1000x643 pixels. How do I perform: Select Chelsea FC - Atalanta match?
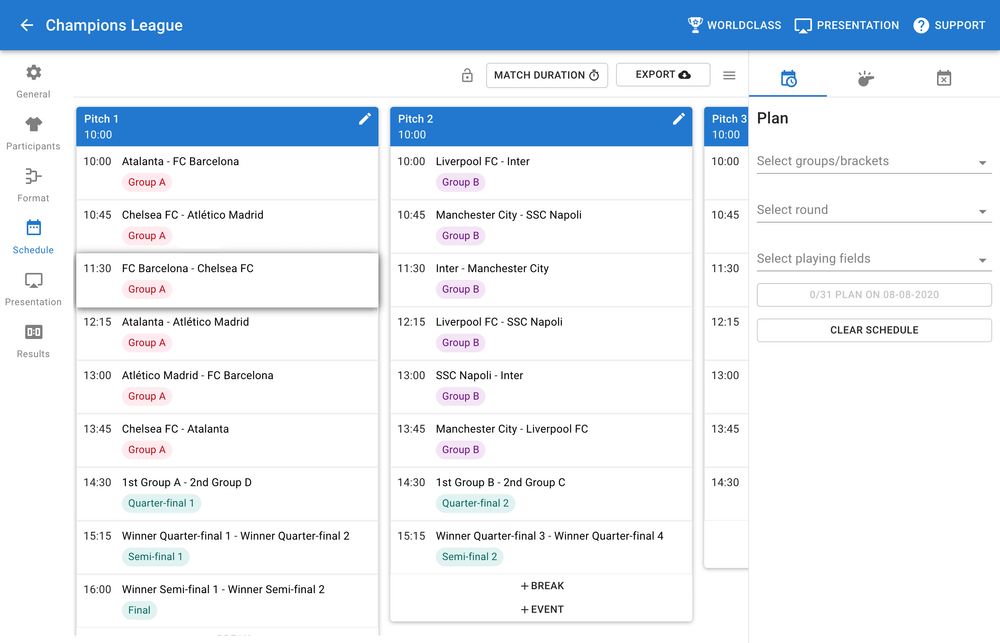(x=227, y=441)
